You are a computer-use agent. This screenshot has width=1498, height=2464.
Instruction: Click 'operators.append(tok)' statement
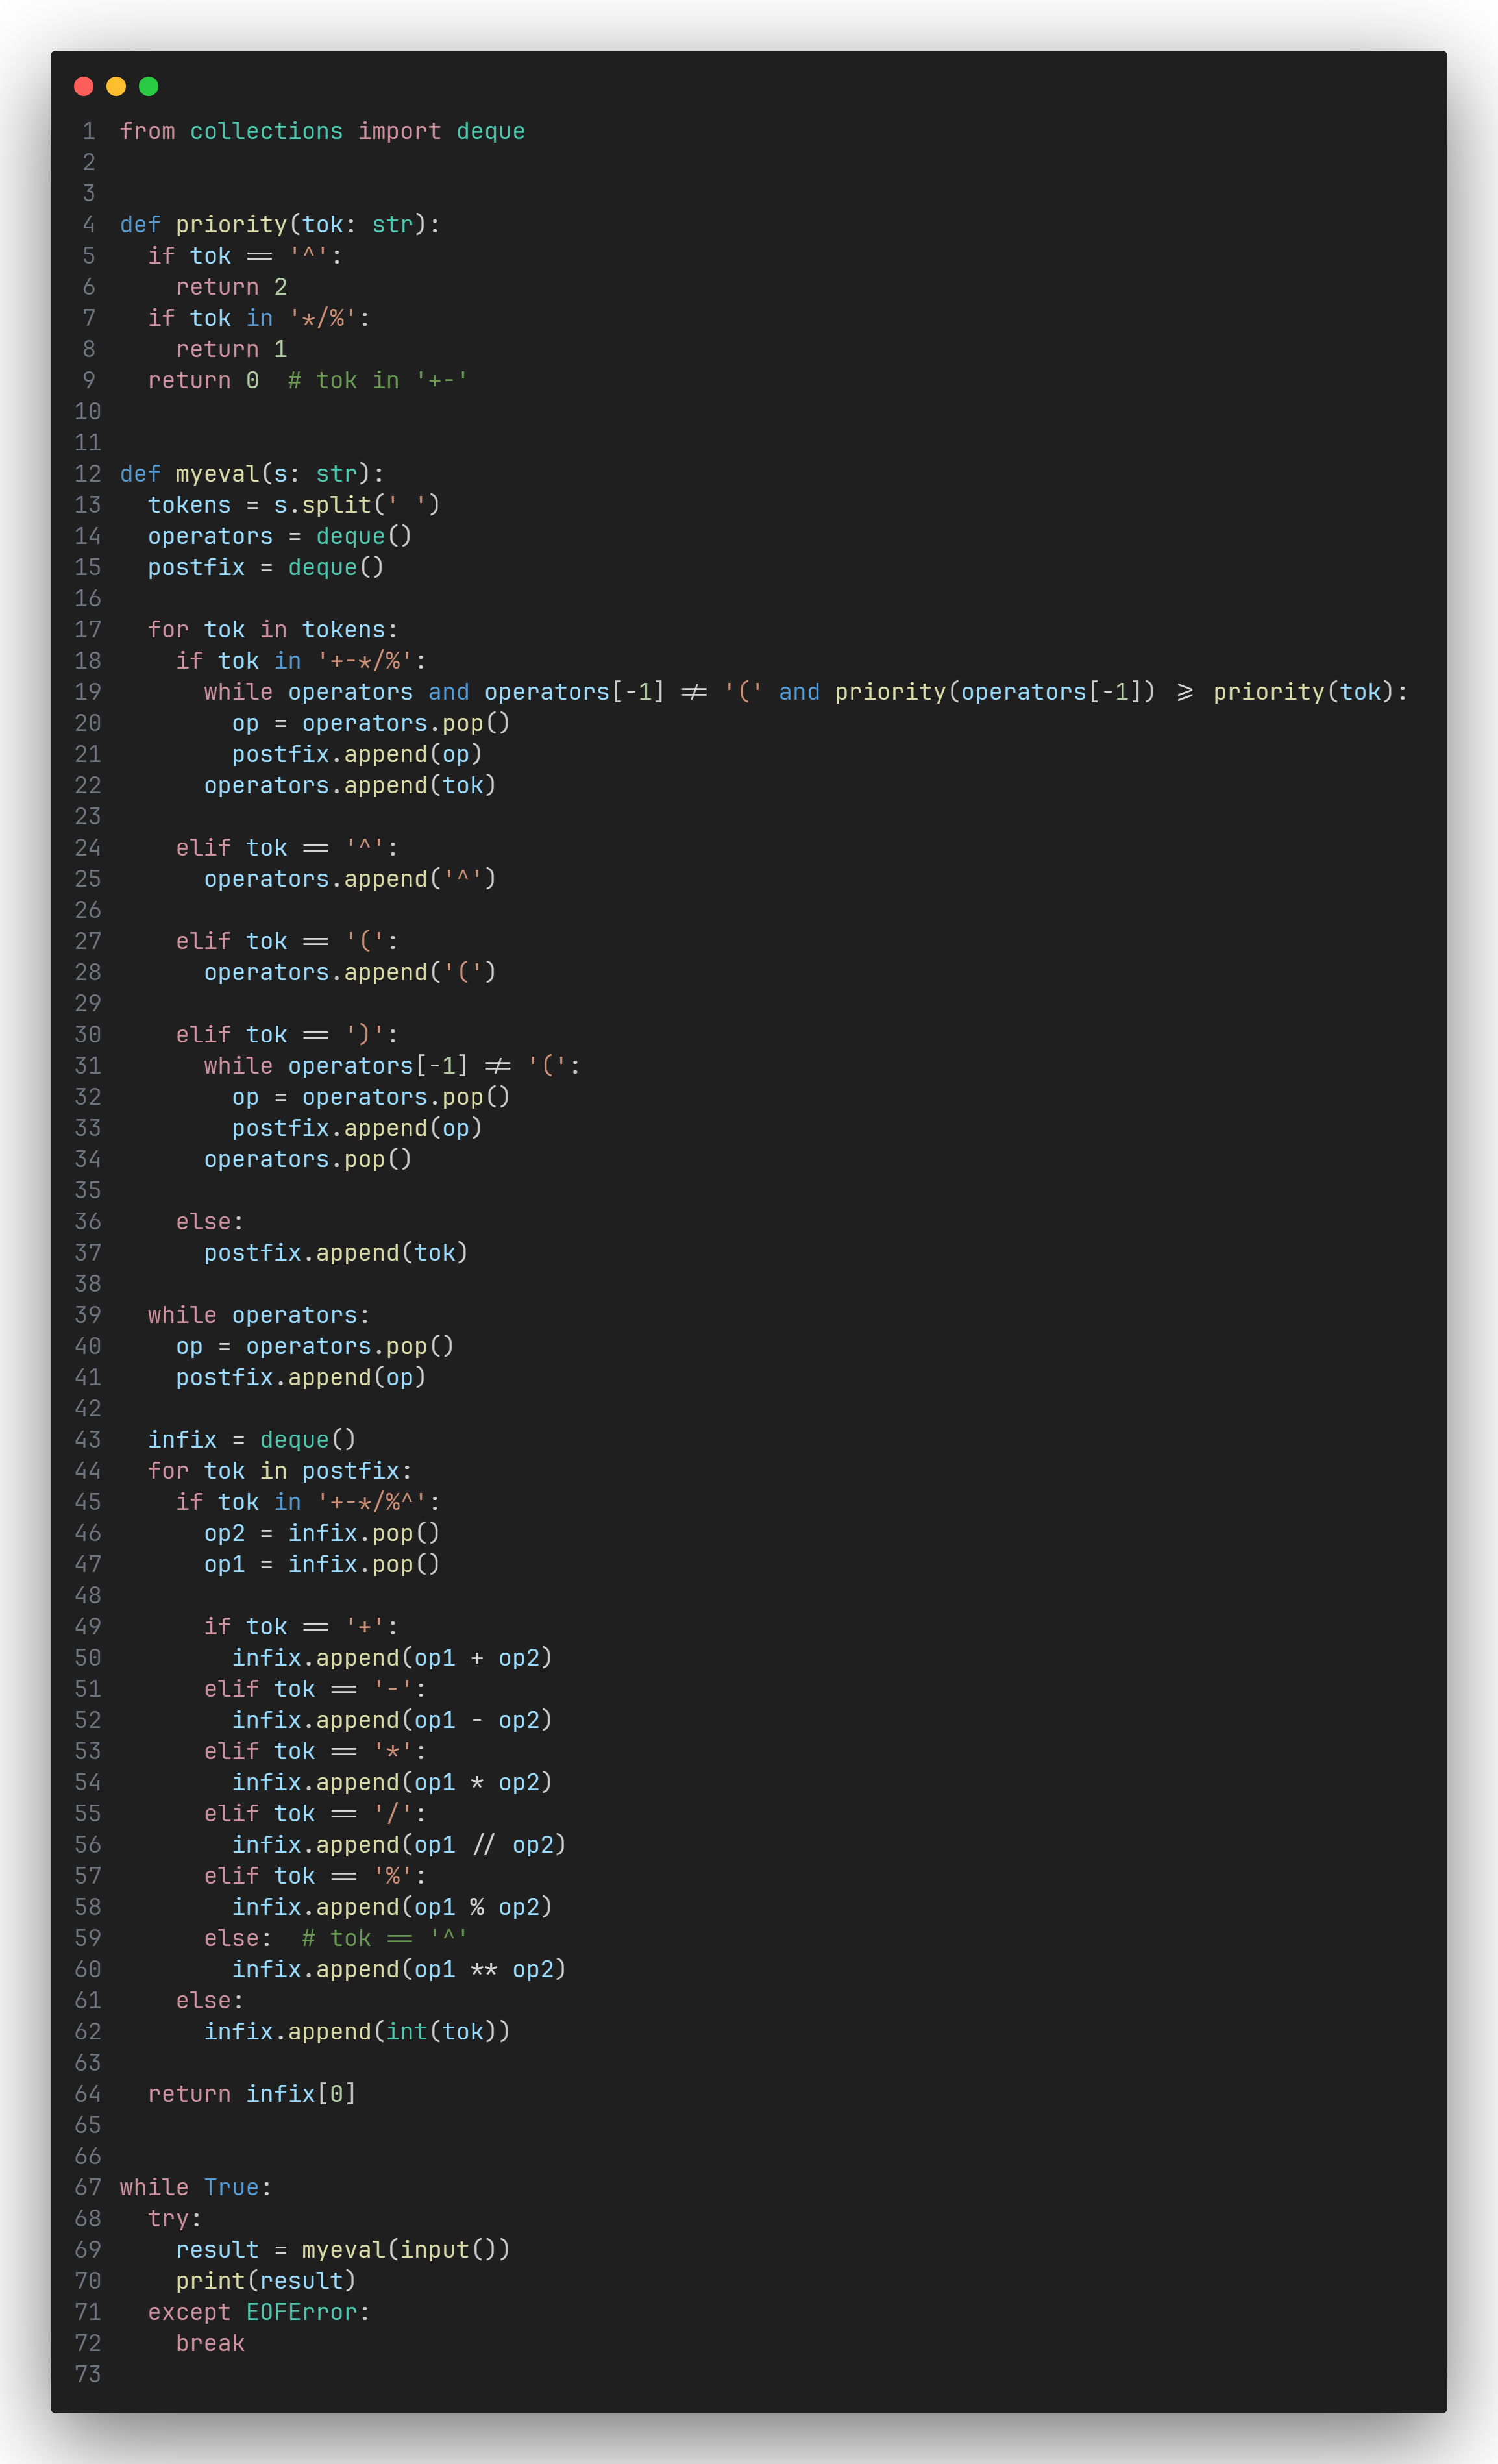[350, 786]
